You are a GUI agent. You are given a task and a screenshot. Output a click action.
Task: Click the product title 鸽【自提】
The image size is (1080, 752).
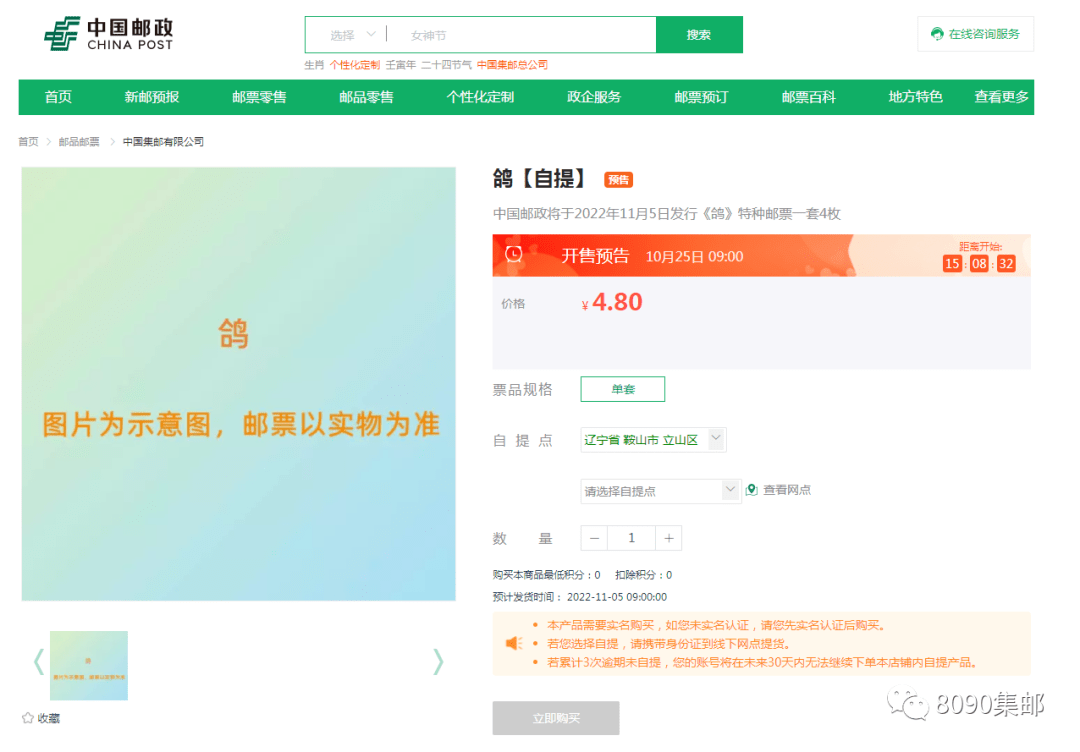coord(539,179)
